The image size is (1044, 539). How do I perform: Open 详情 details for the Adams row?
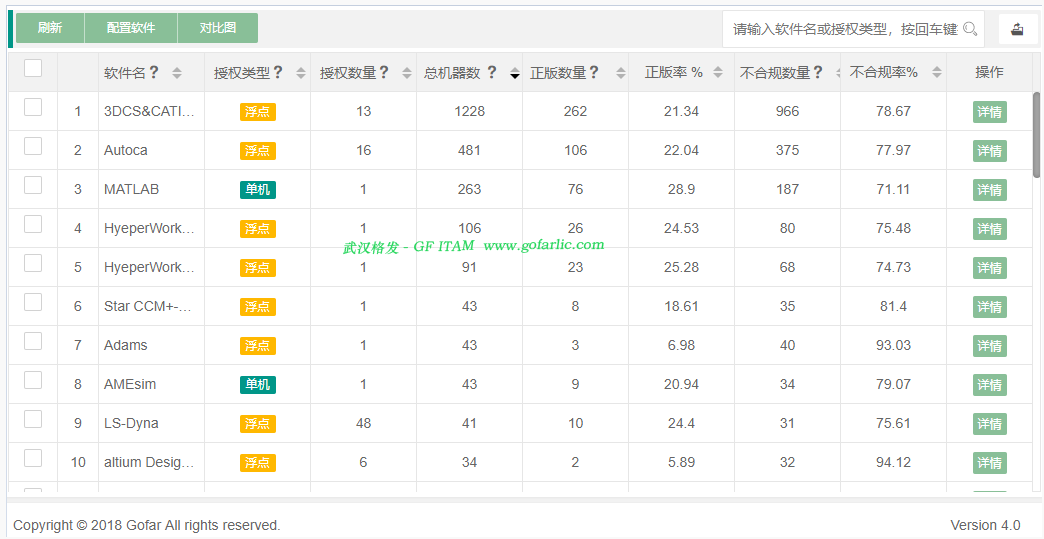pos(989,346)
